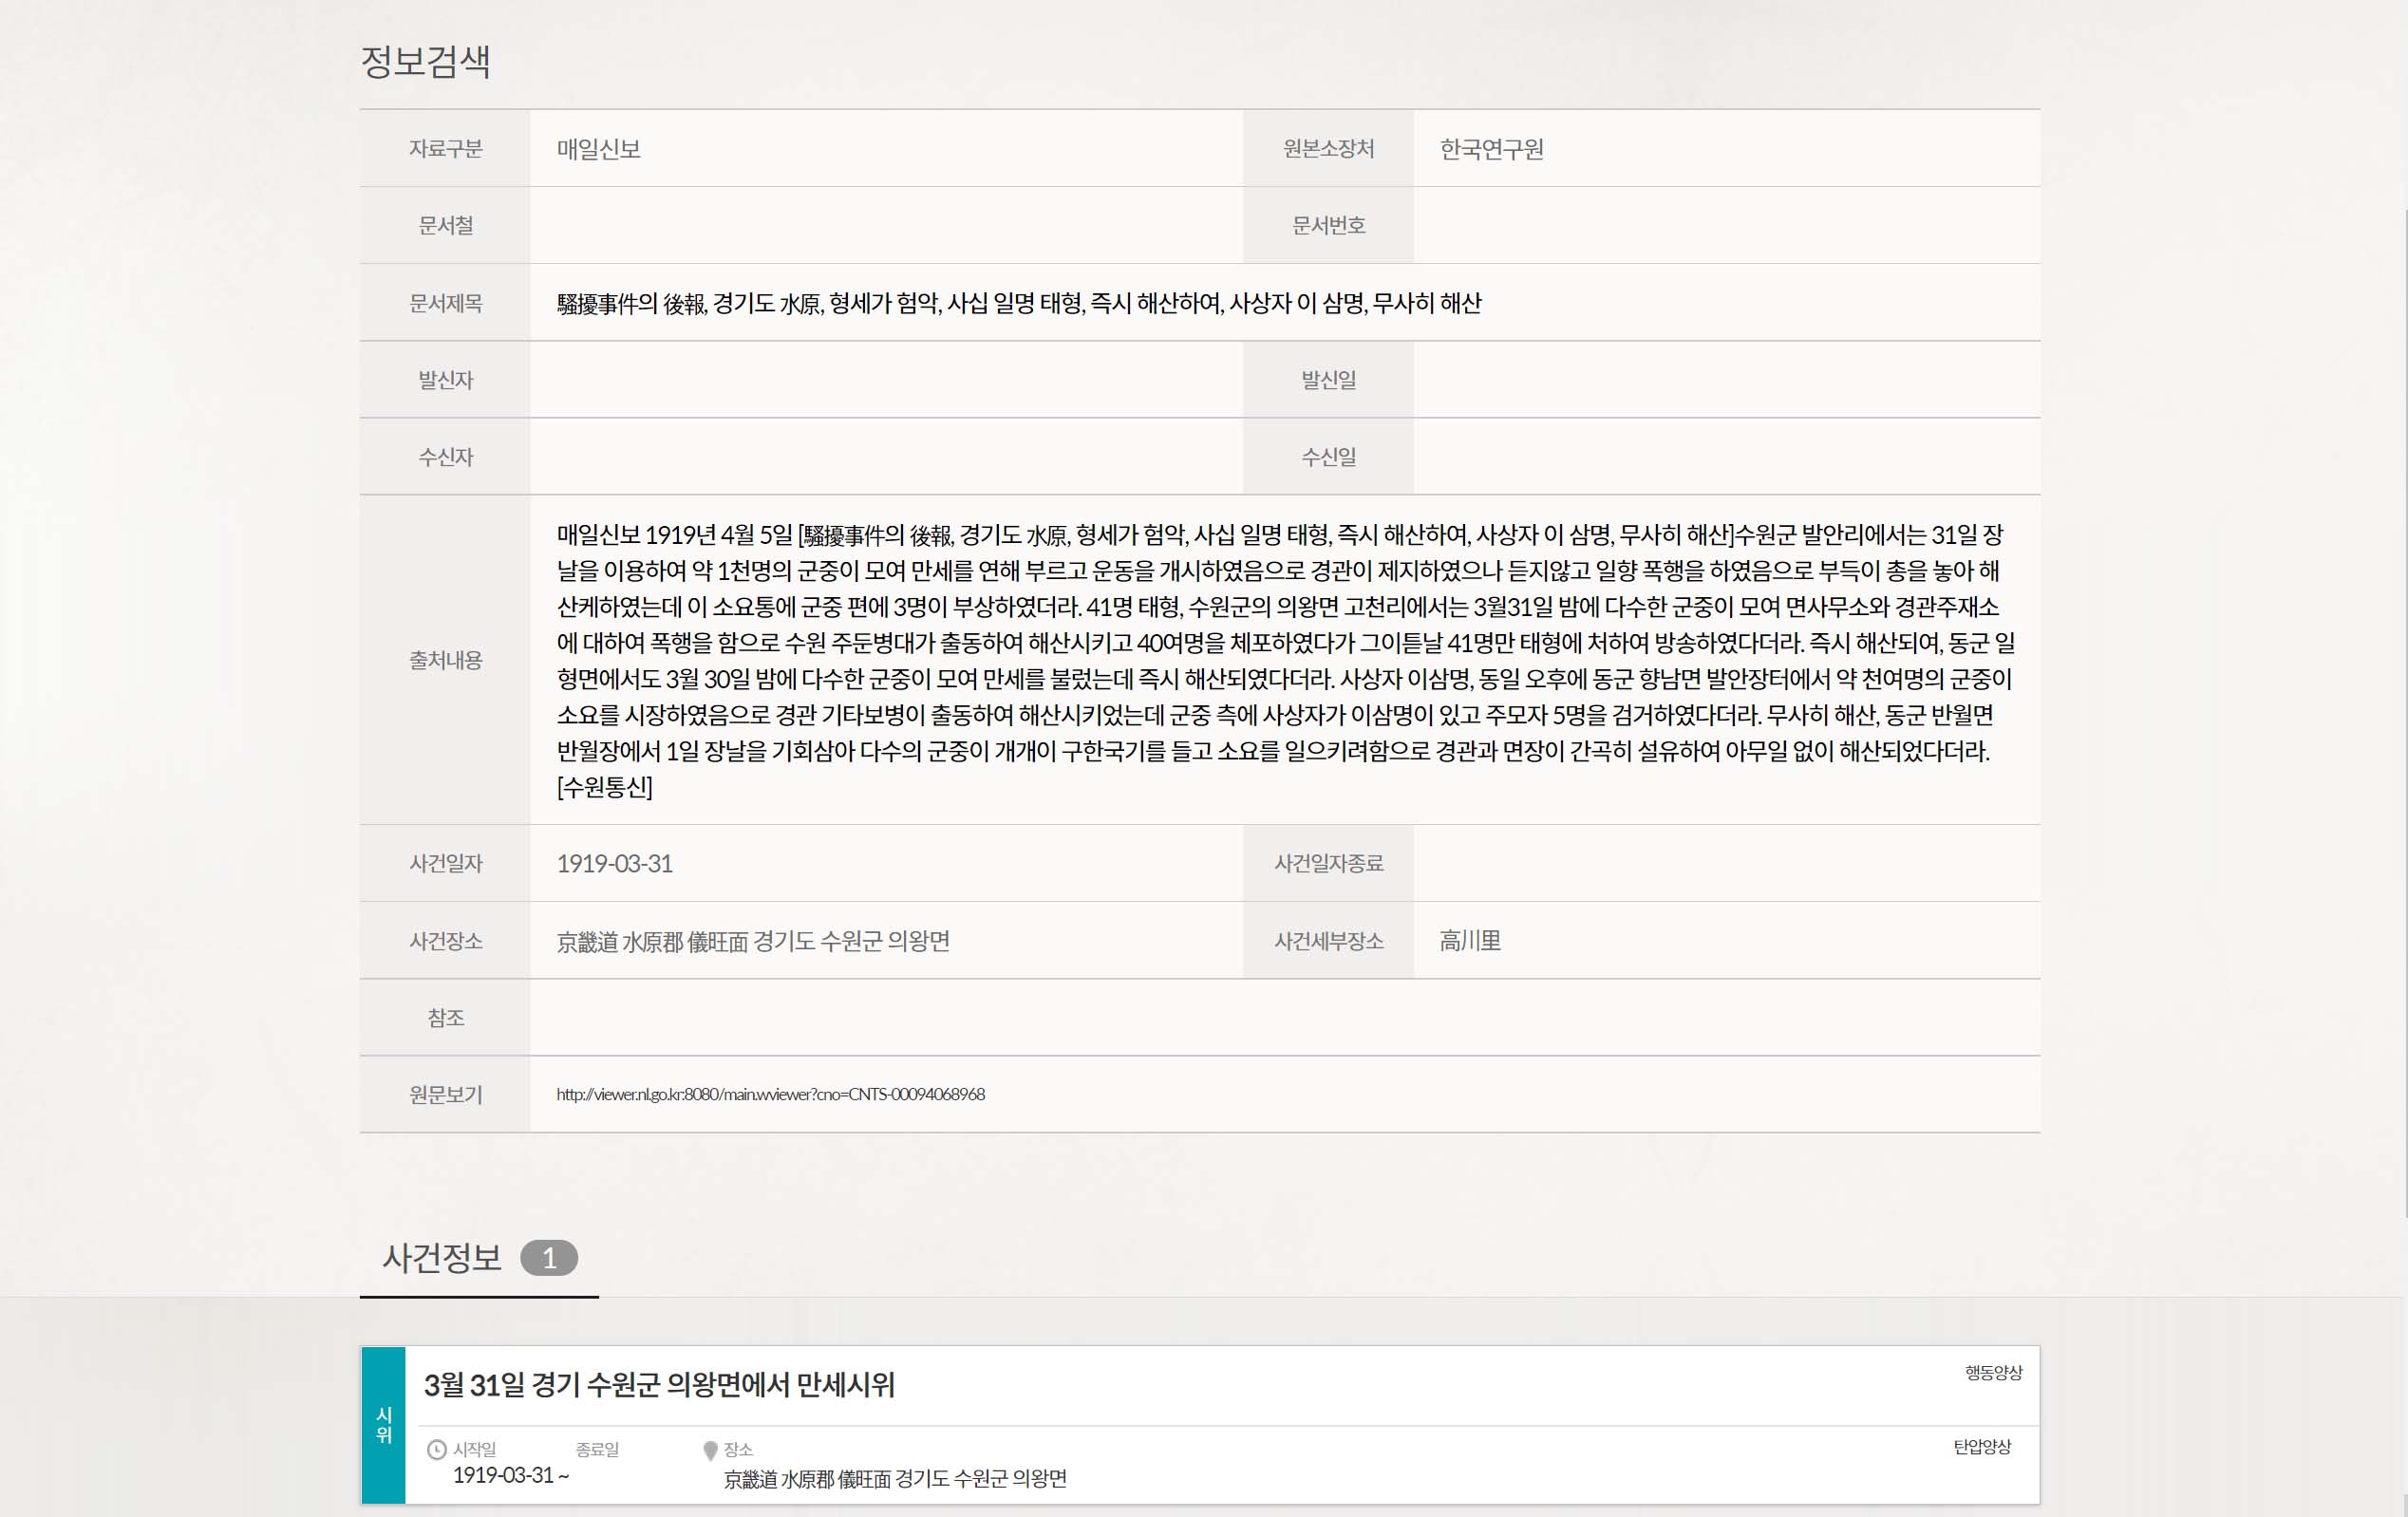Click the 사건세부장소 value 高川里
Image resolution: width=2408 pixels, height=1517 pixels.
click(1469, 941)
